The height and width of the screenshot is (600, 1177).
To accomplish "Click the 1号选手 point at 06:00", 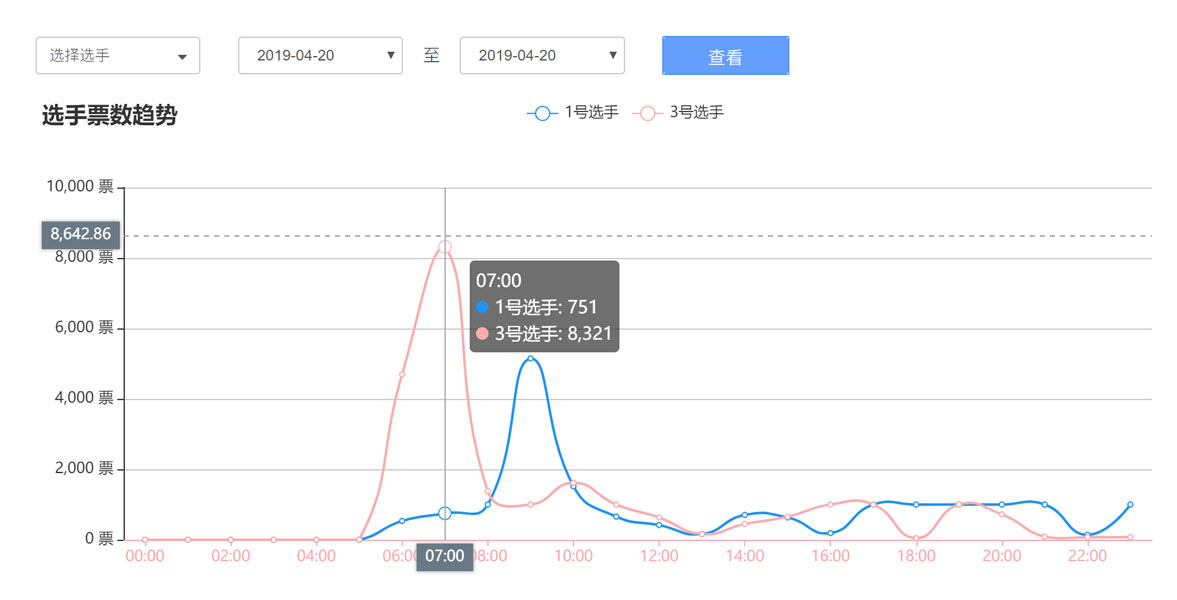I will [402, 520].
